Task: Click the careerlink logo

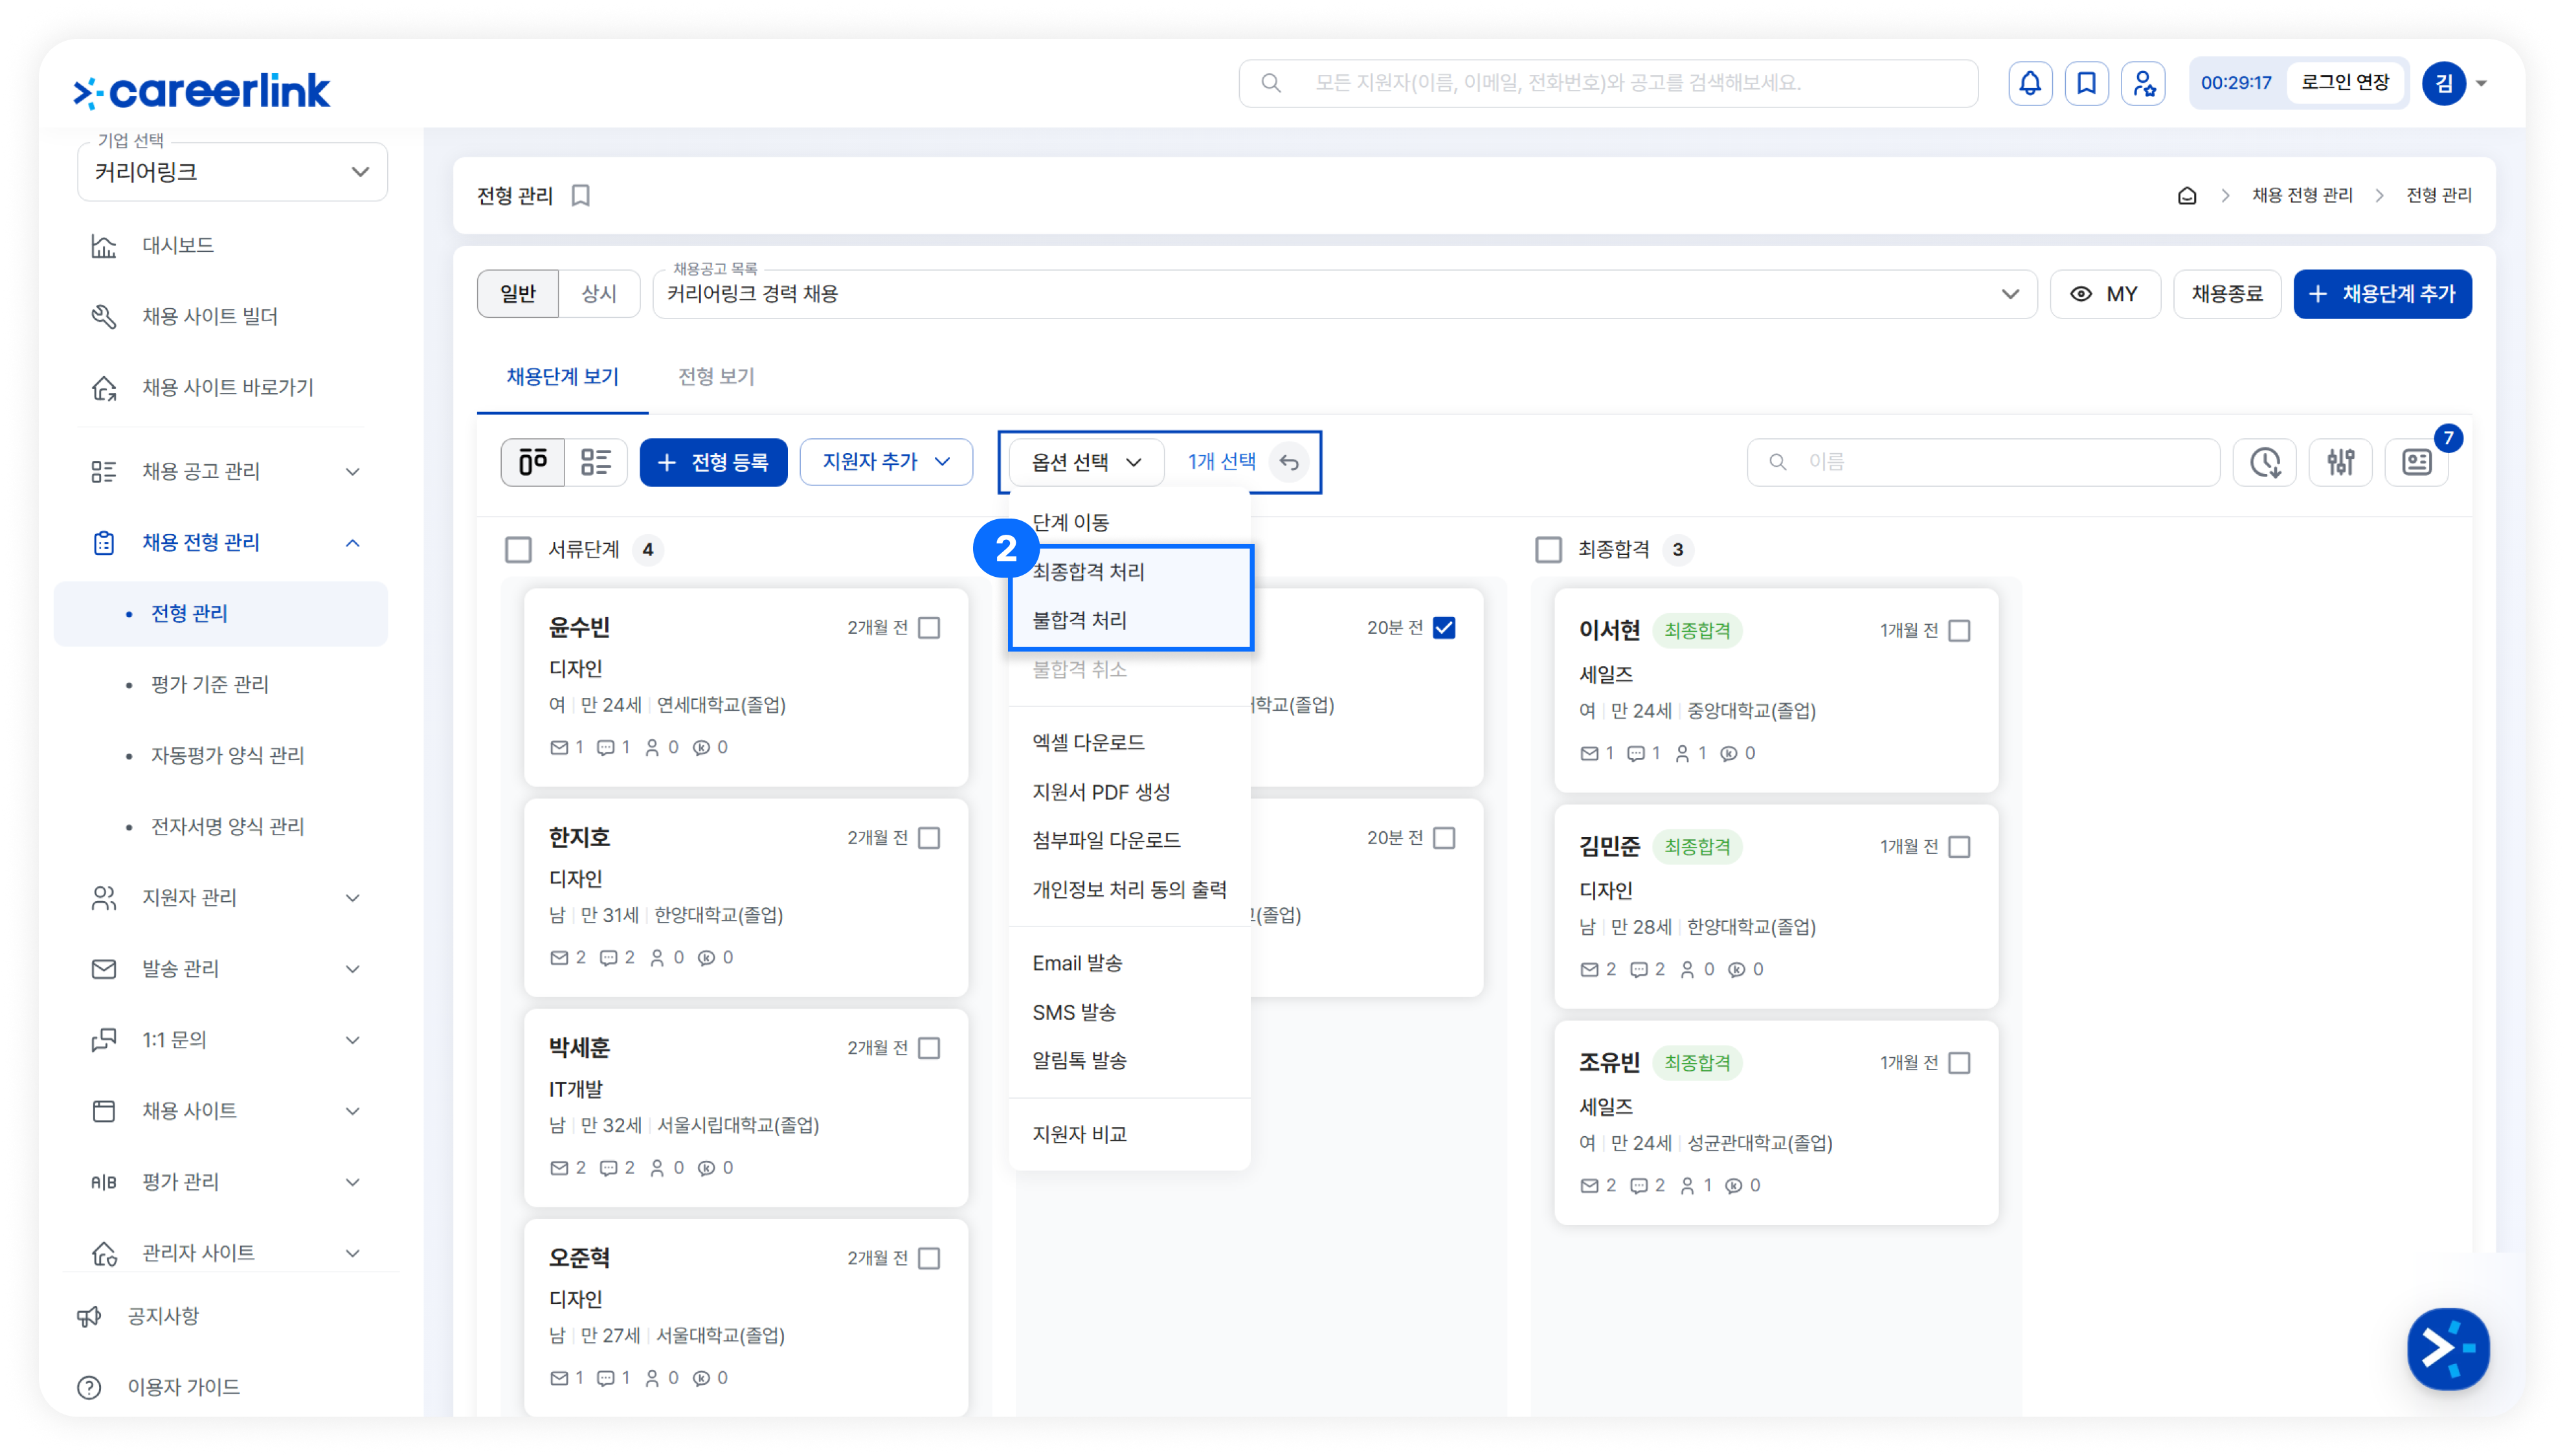Action: (x=202, y=91)
